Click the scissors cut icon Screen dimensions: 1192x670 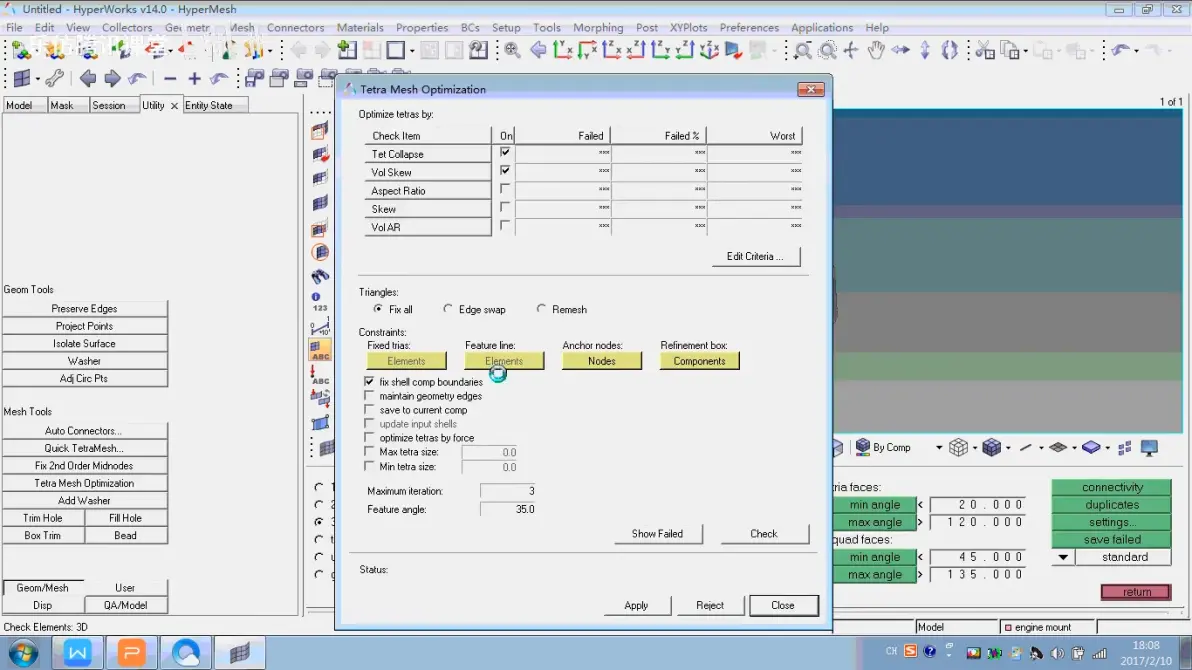(x=984, y=51)
